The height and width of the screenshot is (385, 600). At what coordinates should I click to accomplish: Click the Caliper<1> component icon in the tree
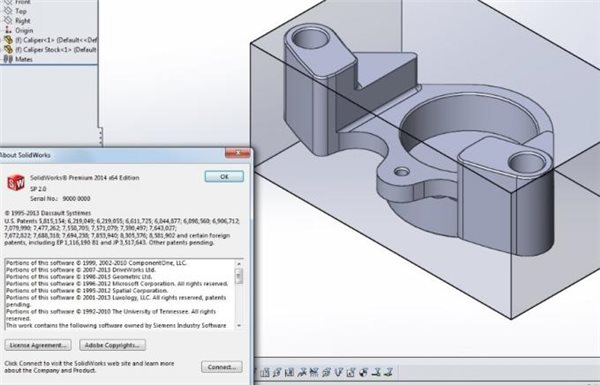(8, 40)
